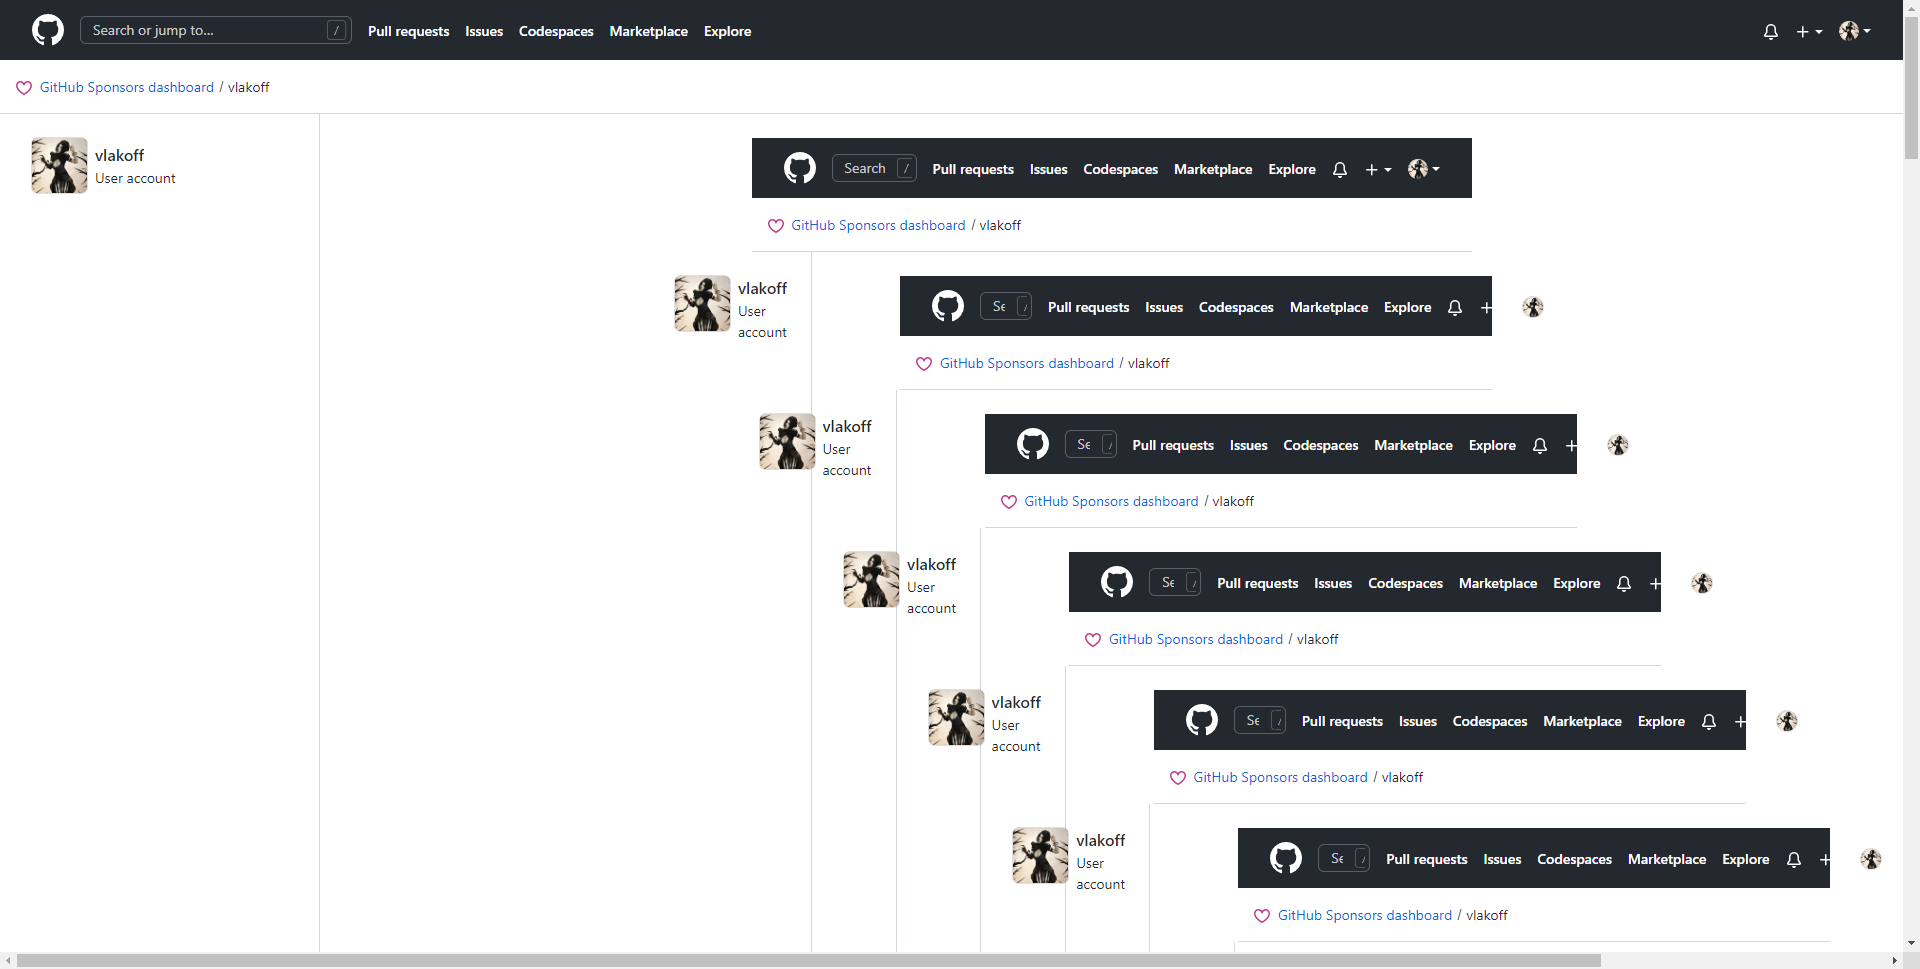Select Marketplace in the top navigation bar
This screenshot has height=969, width=1920.
point(648,31)
